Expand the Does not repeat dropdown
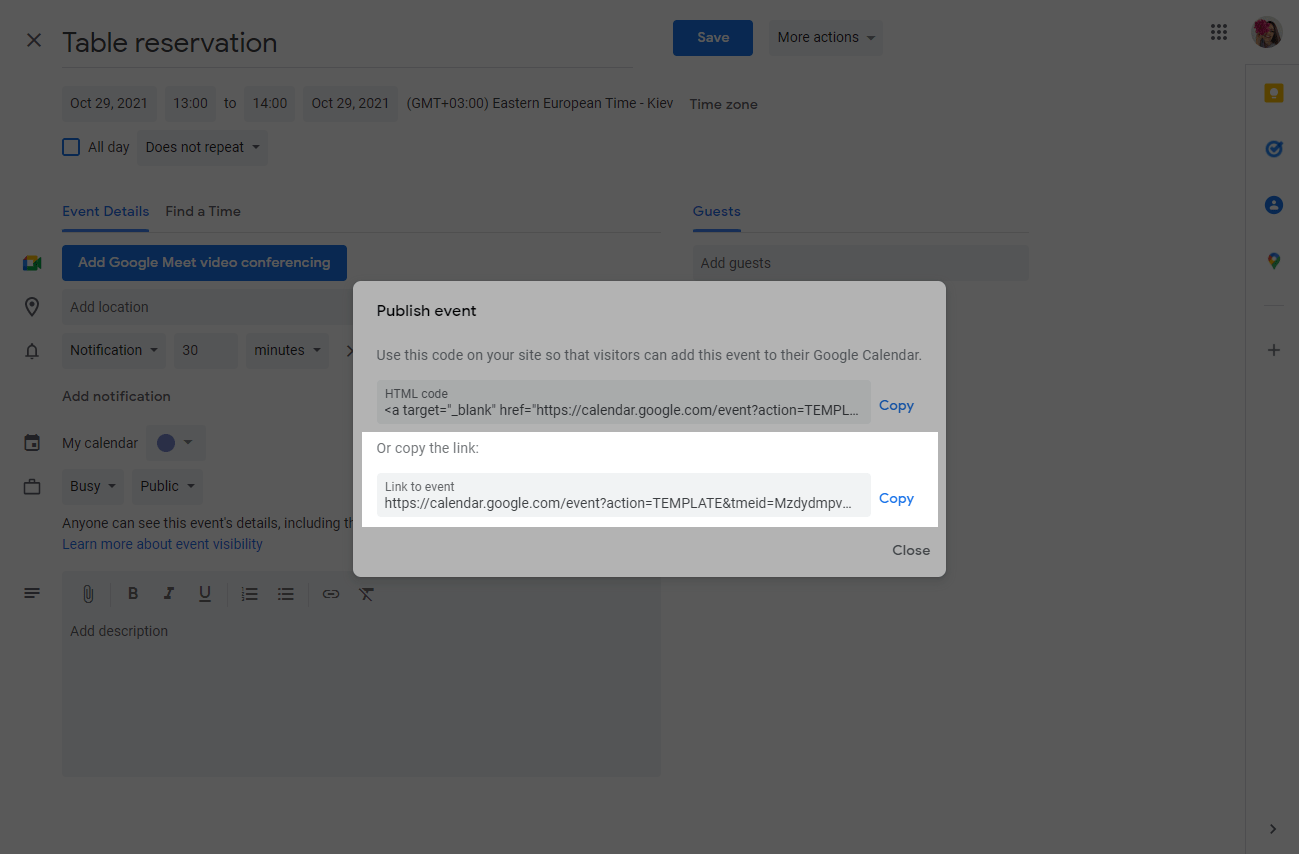 202,147
